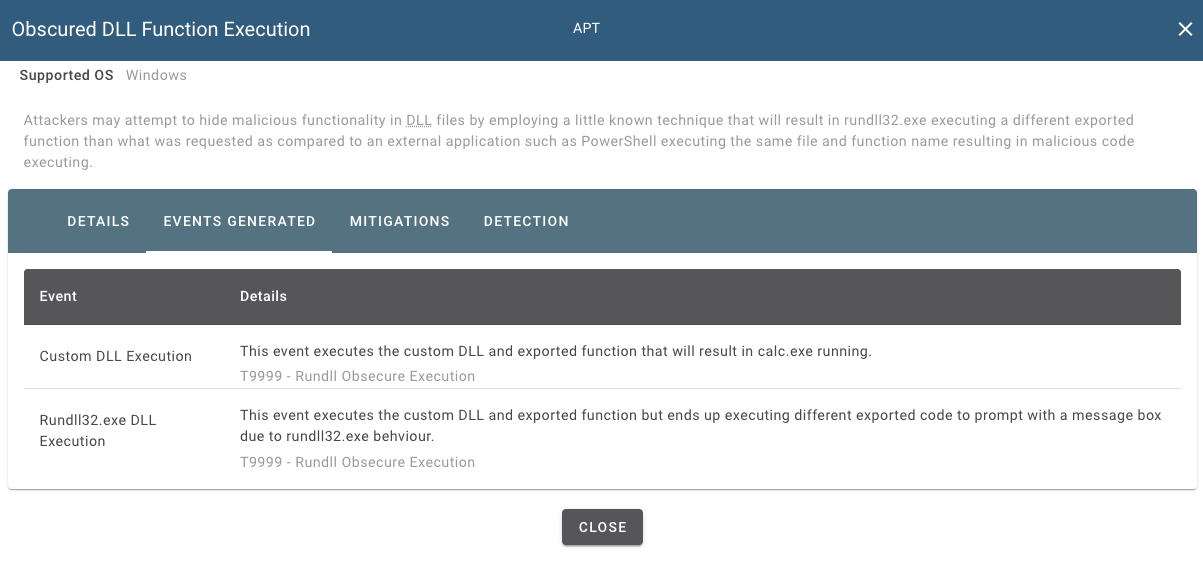Click the underlined DLL abbreviation in description
The width and height of the screenshot is (1203, 564).
(x=419, y=120)
